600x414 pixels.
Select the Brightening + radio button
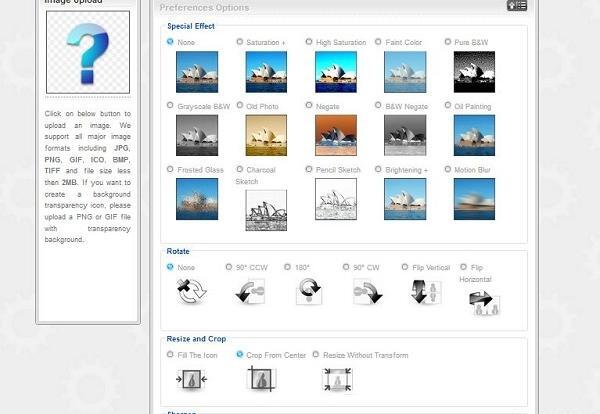tap(378, 169)
